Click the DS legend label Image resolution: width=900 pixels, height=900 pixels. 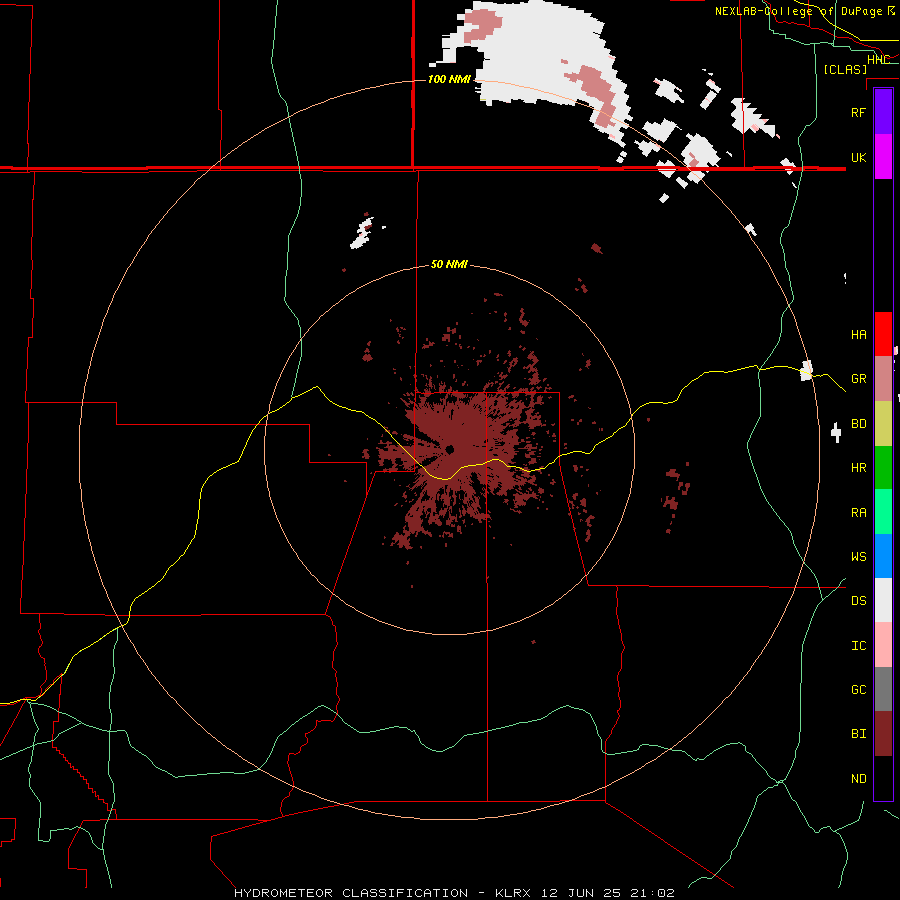(858, 601)
